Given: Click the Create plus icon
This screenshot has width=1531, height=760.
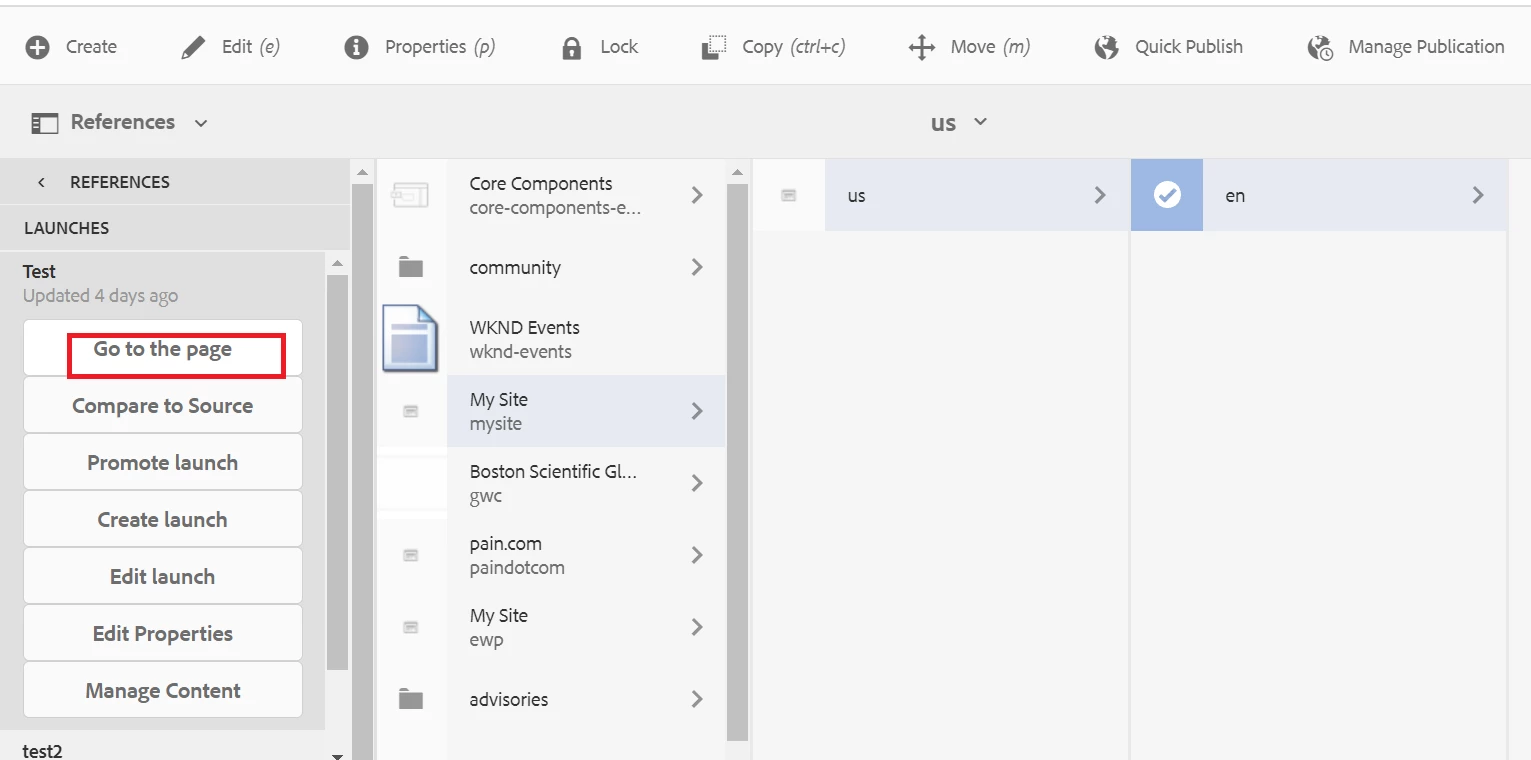Looking at the screenshot, I should tap(37, 47).
